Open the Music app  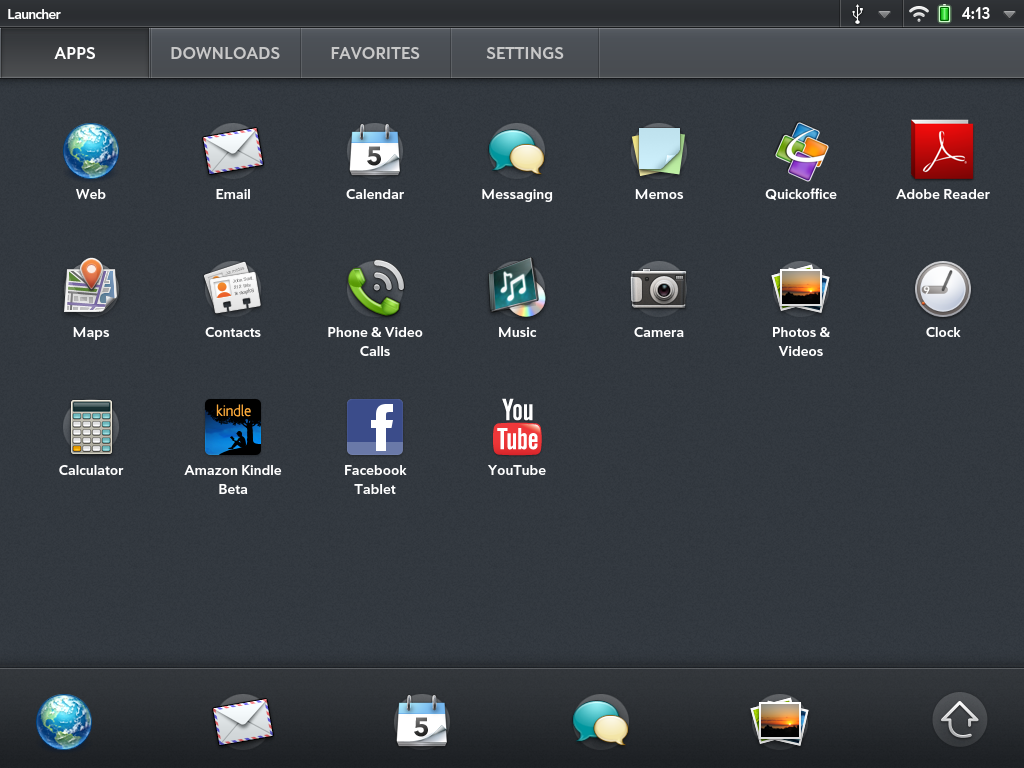517,289
